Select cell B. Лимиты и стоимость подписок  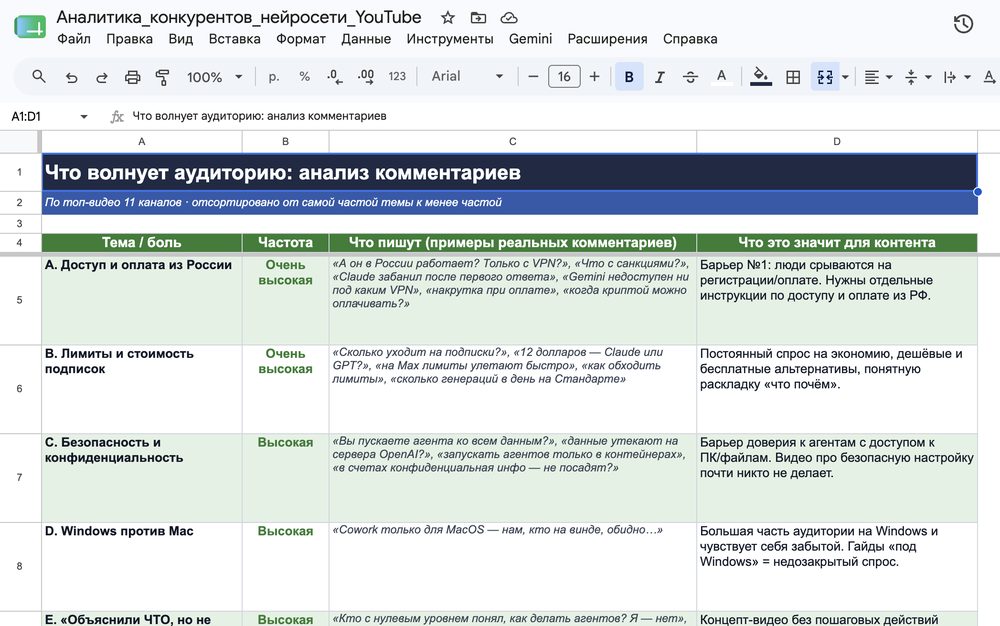[142, 389]
